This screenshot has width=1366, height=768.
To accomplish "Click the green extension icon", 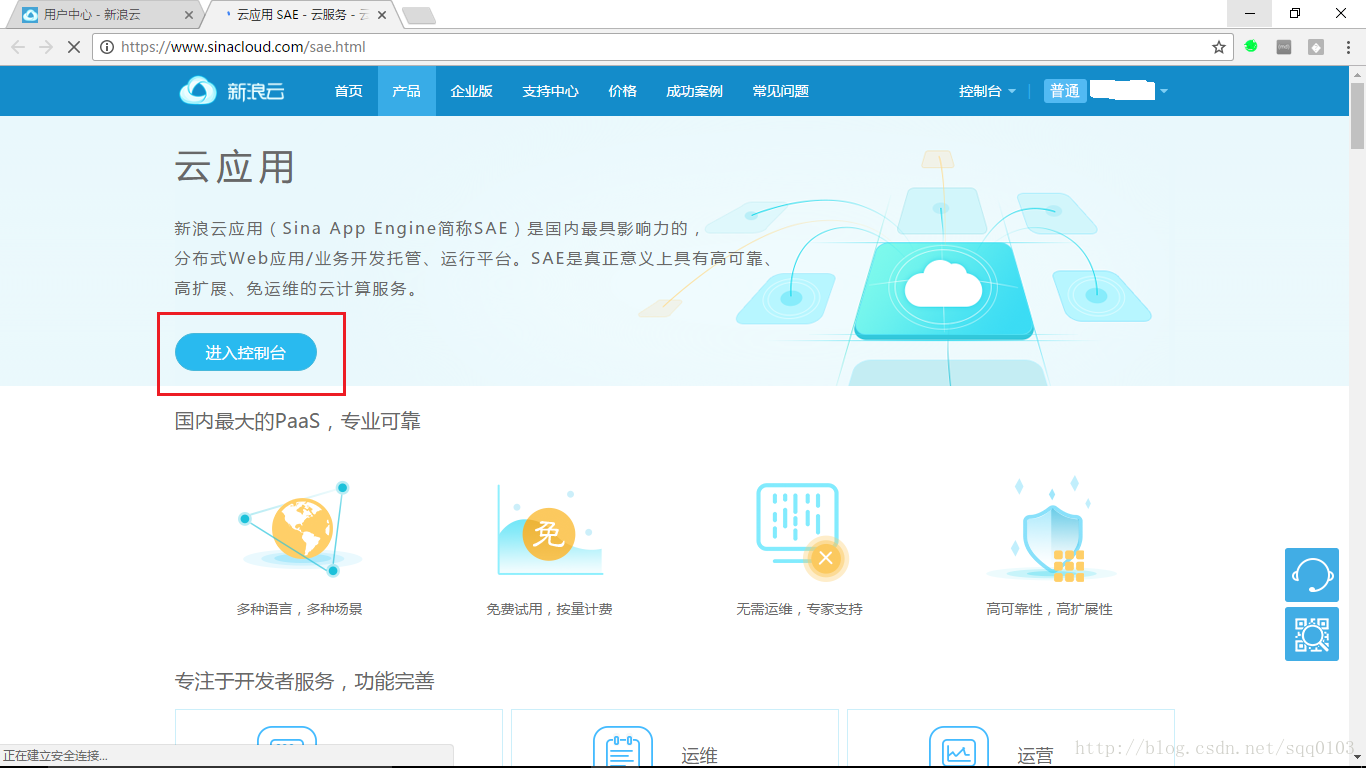I will tap(1251, 46).
